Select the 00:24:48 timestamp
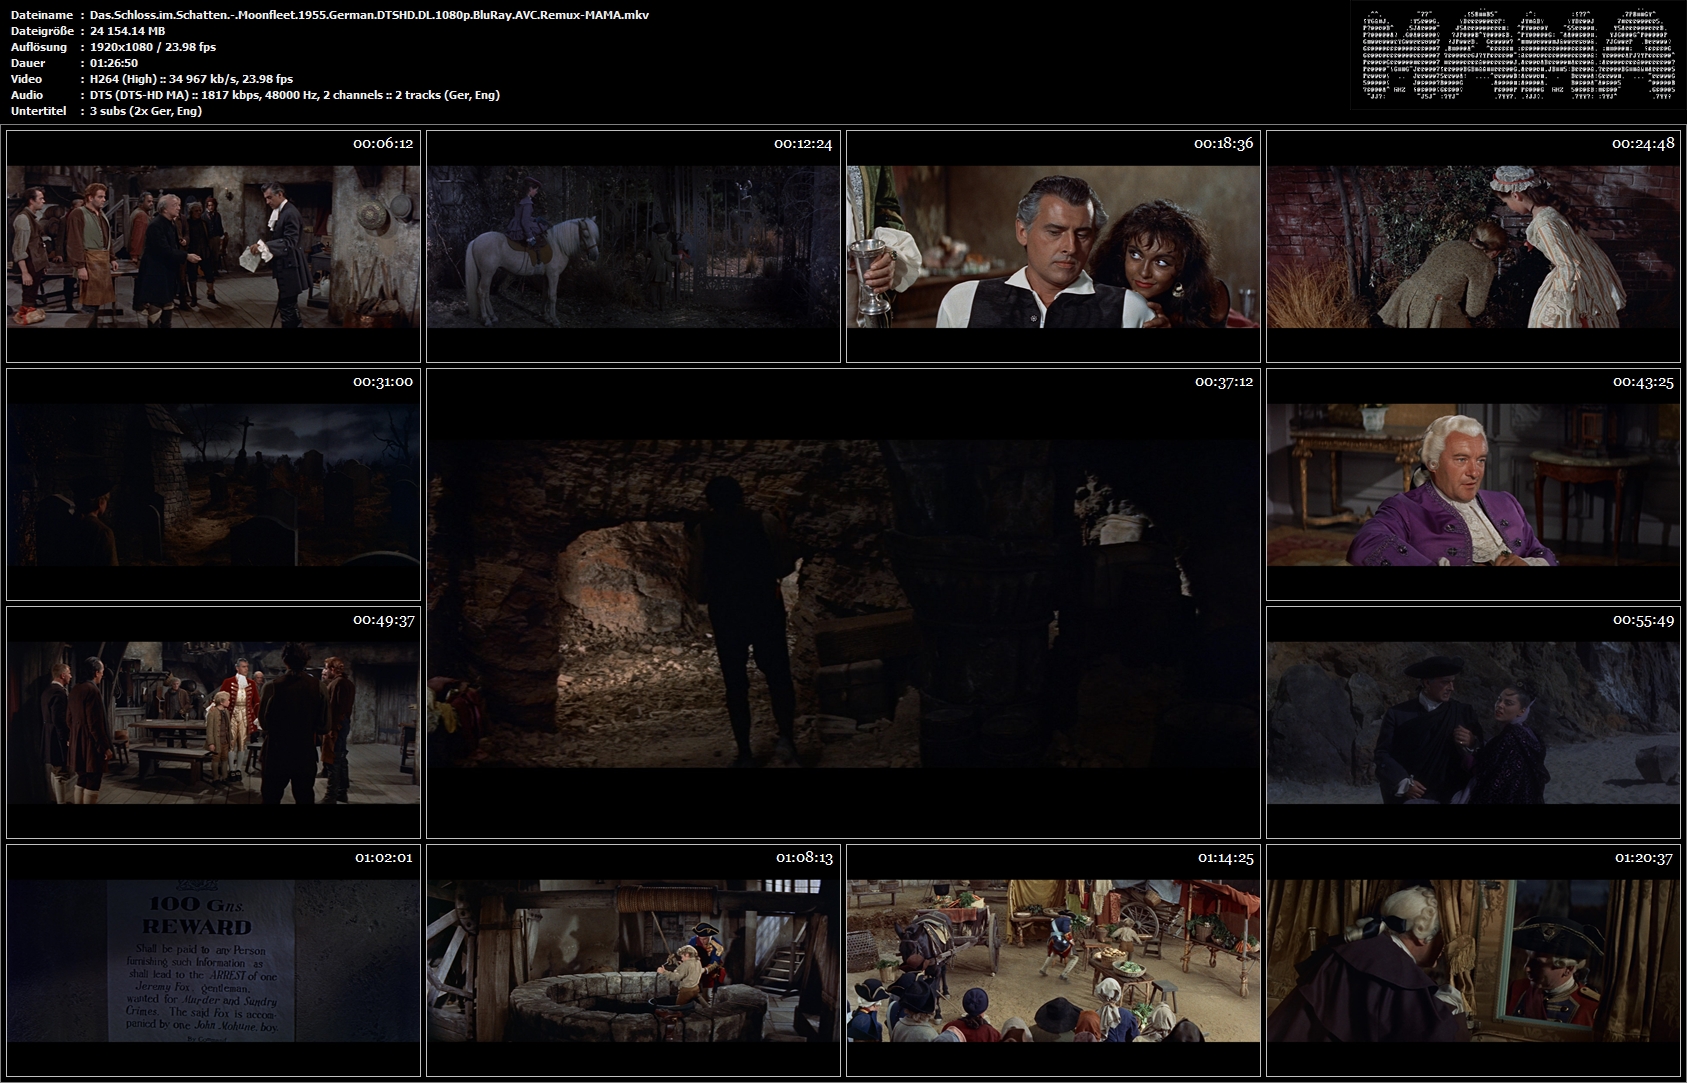Screen dimensions: 1687x1083 tap(1643, 144)
